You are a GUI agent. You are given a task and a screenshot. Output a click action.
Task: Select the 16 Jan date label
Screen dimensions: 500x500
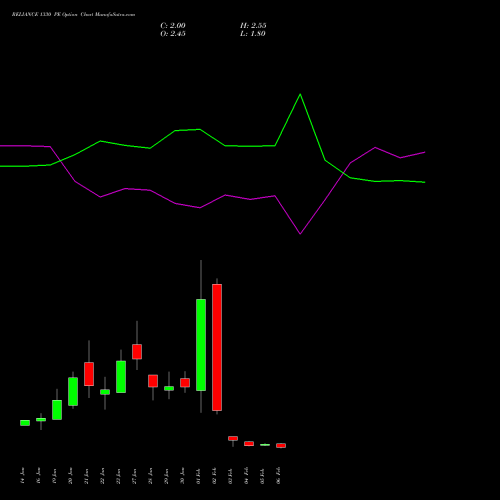pos(38,475)
